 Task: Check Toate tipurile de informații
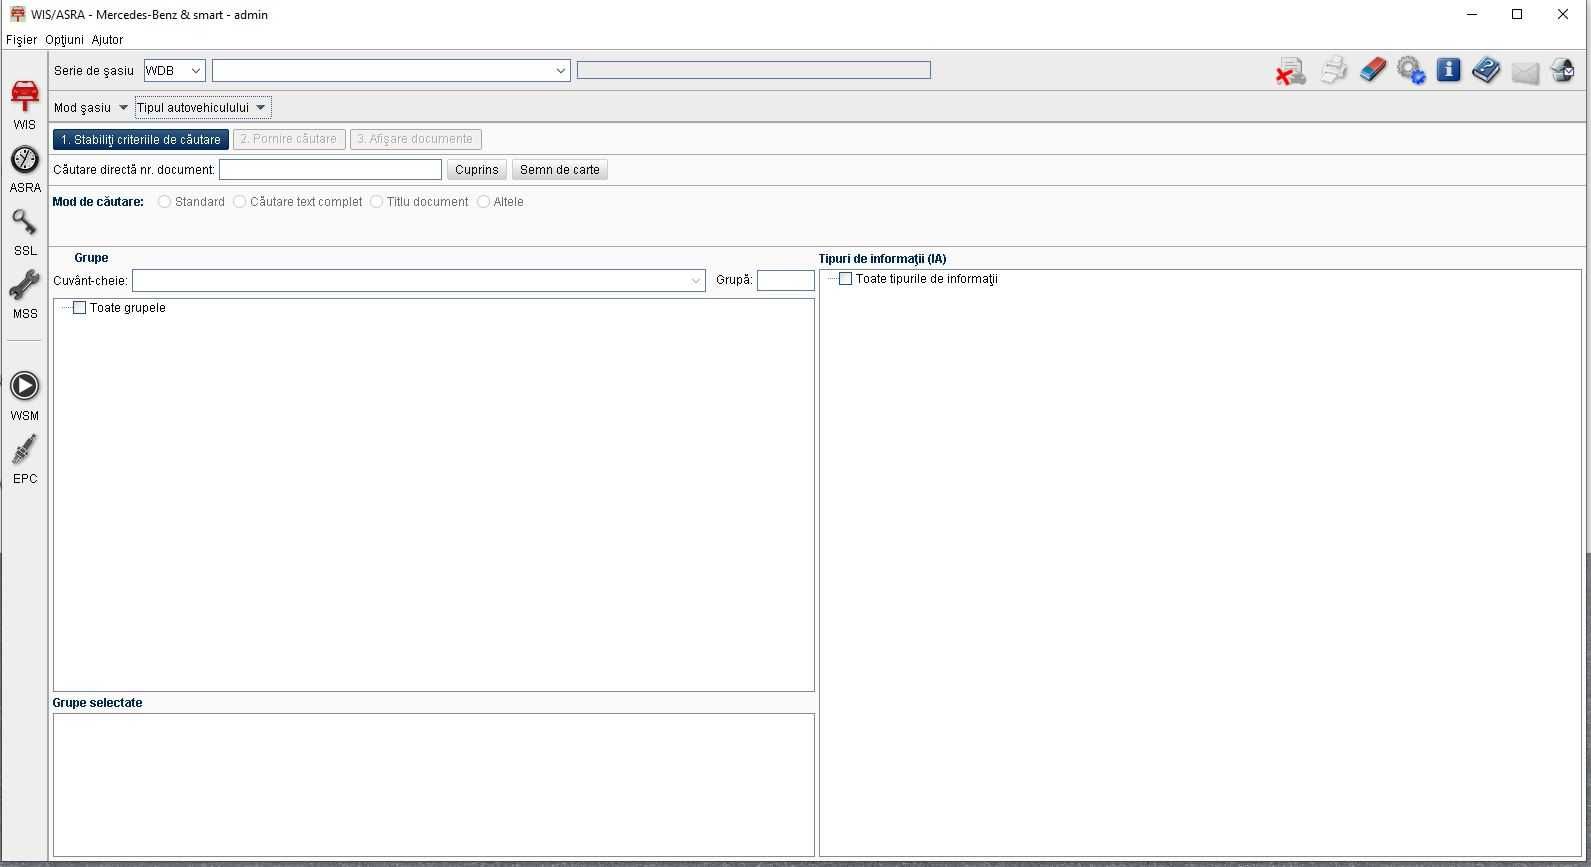846,279
